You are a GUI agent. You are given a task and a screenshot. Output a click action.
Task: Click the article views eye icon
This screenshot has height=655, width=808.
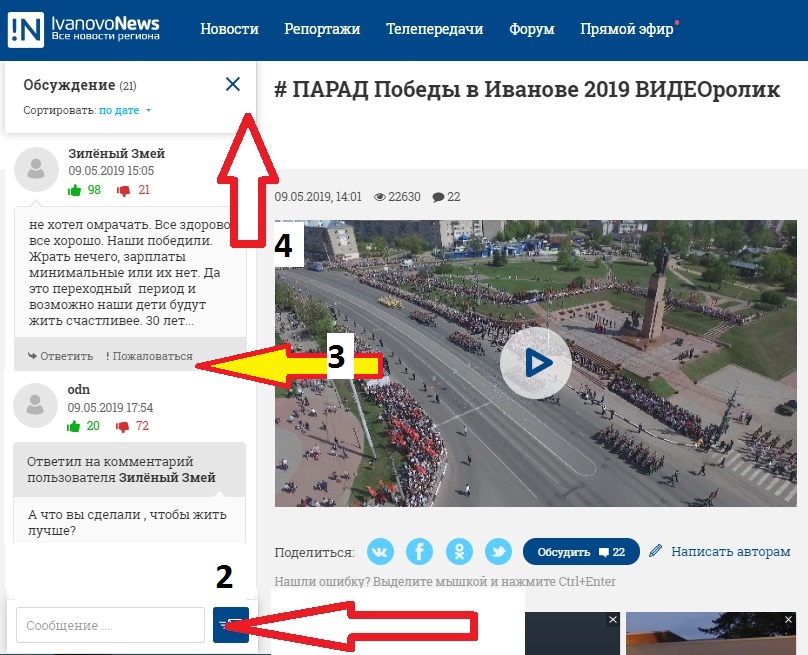pyautogui.click(x=380, y=197)
